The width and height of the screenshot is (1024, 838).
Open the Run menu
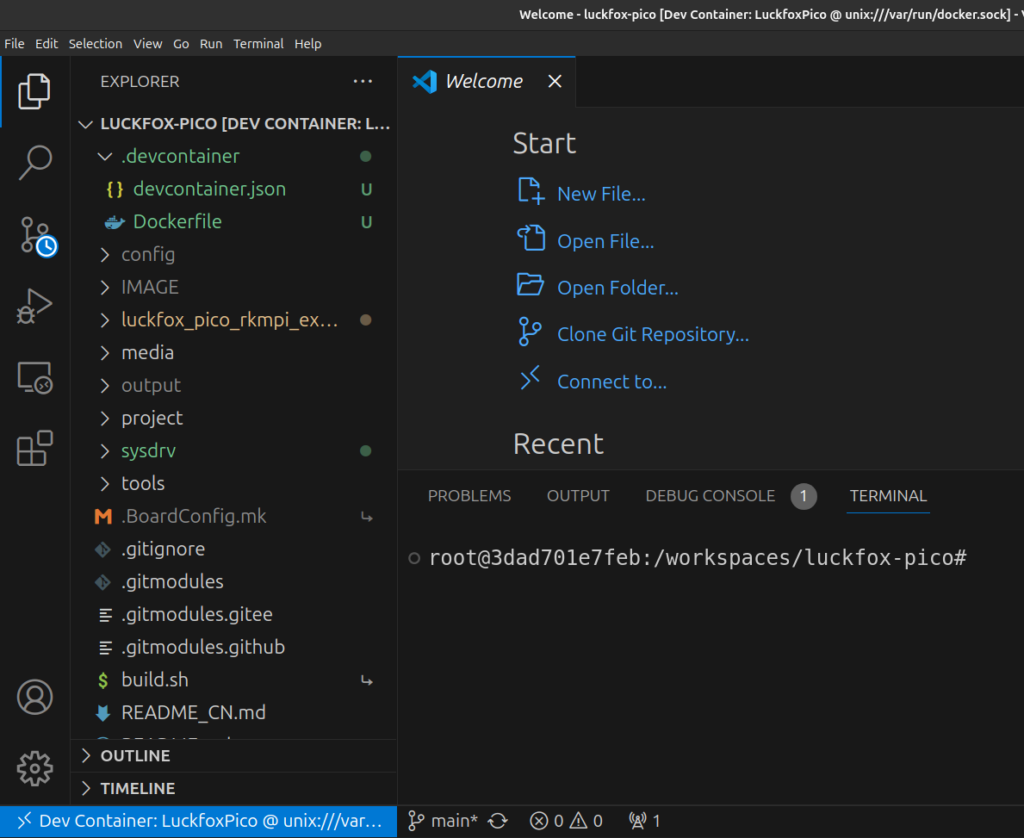pos(211,44)
